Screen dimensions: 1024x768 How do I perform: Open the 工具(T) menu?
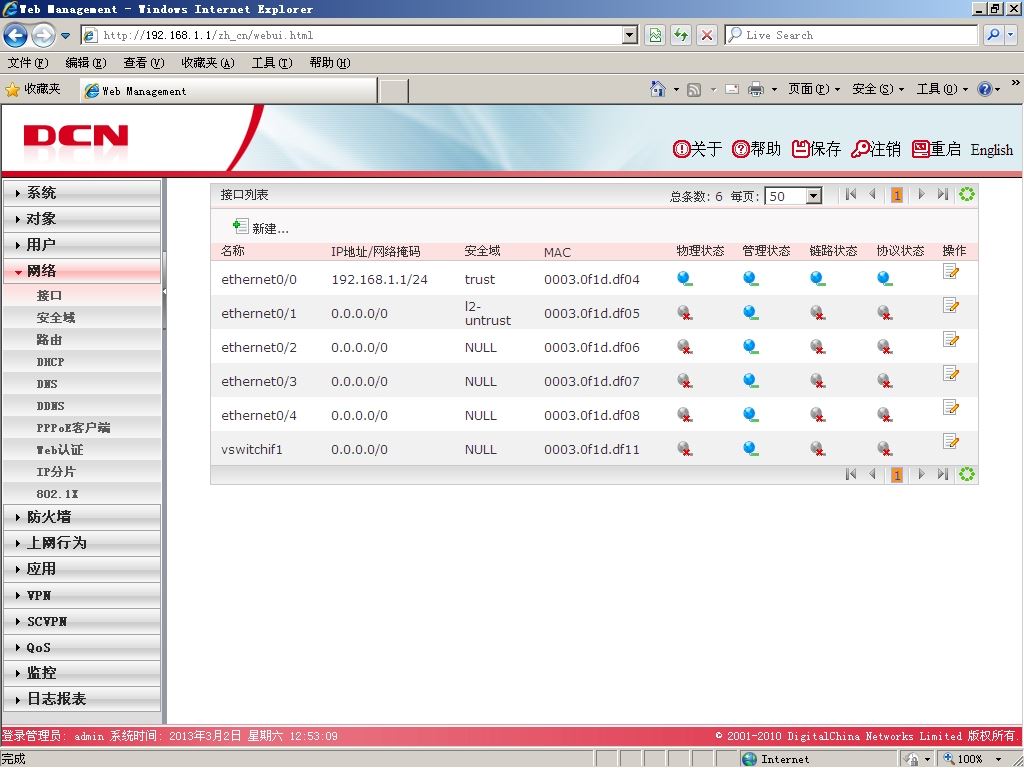[x=272, y=63]
